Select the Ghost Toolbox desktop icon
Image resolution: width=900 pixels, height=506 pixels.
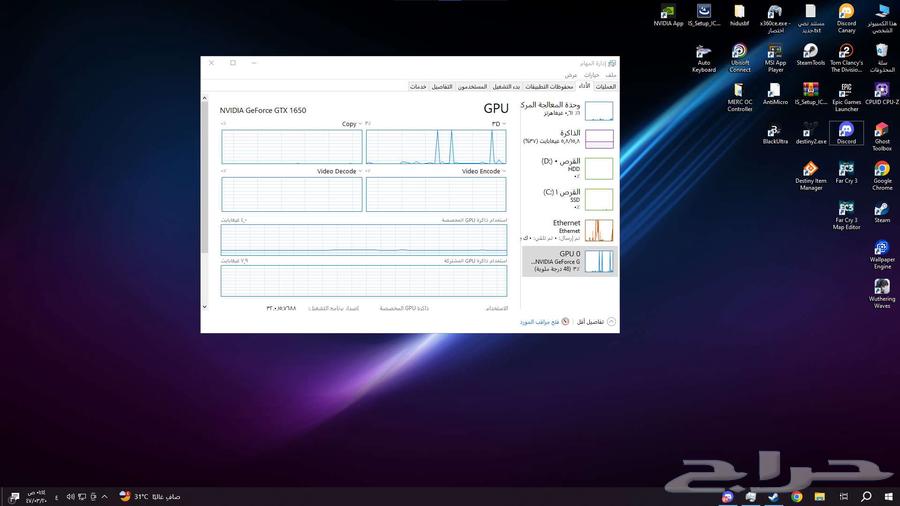[882, 137]
